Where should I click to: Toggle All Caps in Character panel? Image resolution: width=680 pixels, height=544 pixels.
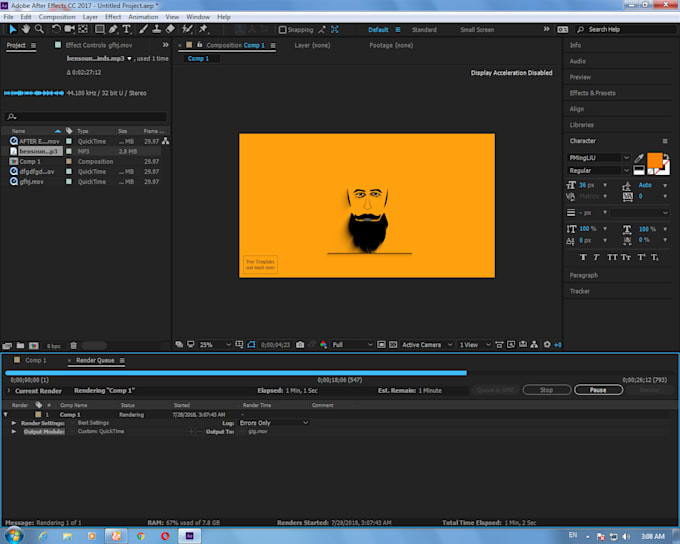[612, 257]
